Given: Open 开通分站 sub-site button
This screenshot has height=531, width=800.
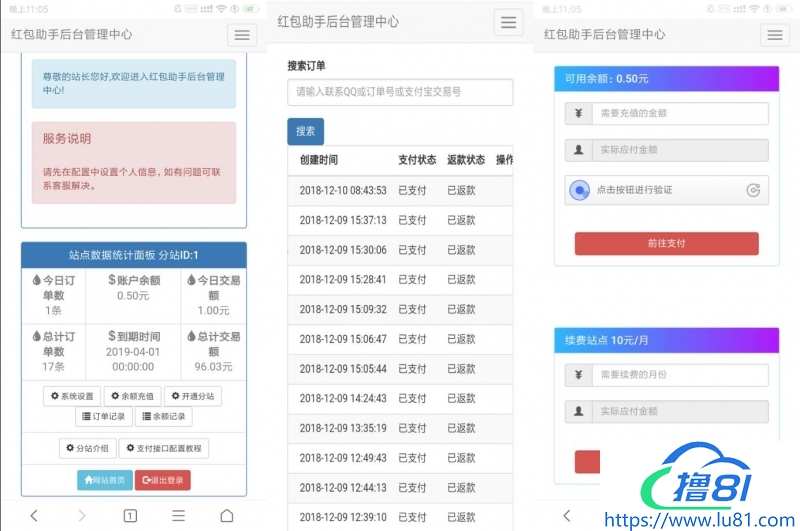Looking at the screenshot, I should click(192, 397).
